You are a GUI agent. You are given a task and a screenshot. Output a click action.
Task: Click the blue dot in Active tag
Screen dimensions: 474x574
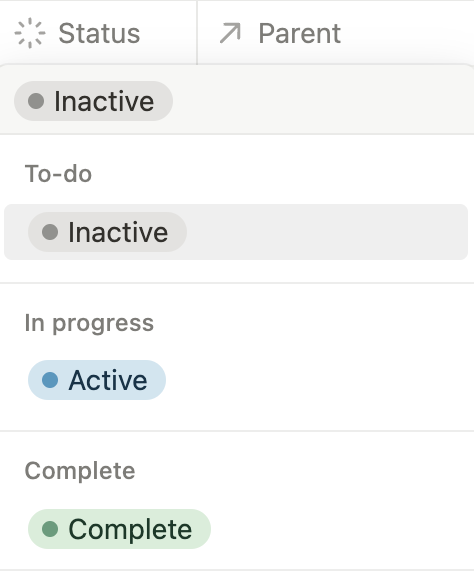pos(50,380)
